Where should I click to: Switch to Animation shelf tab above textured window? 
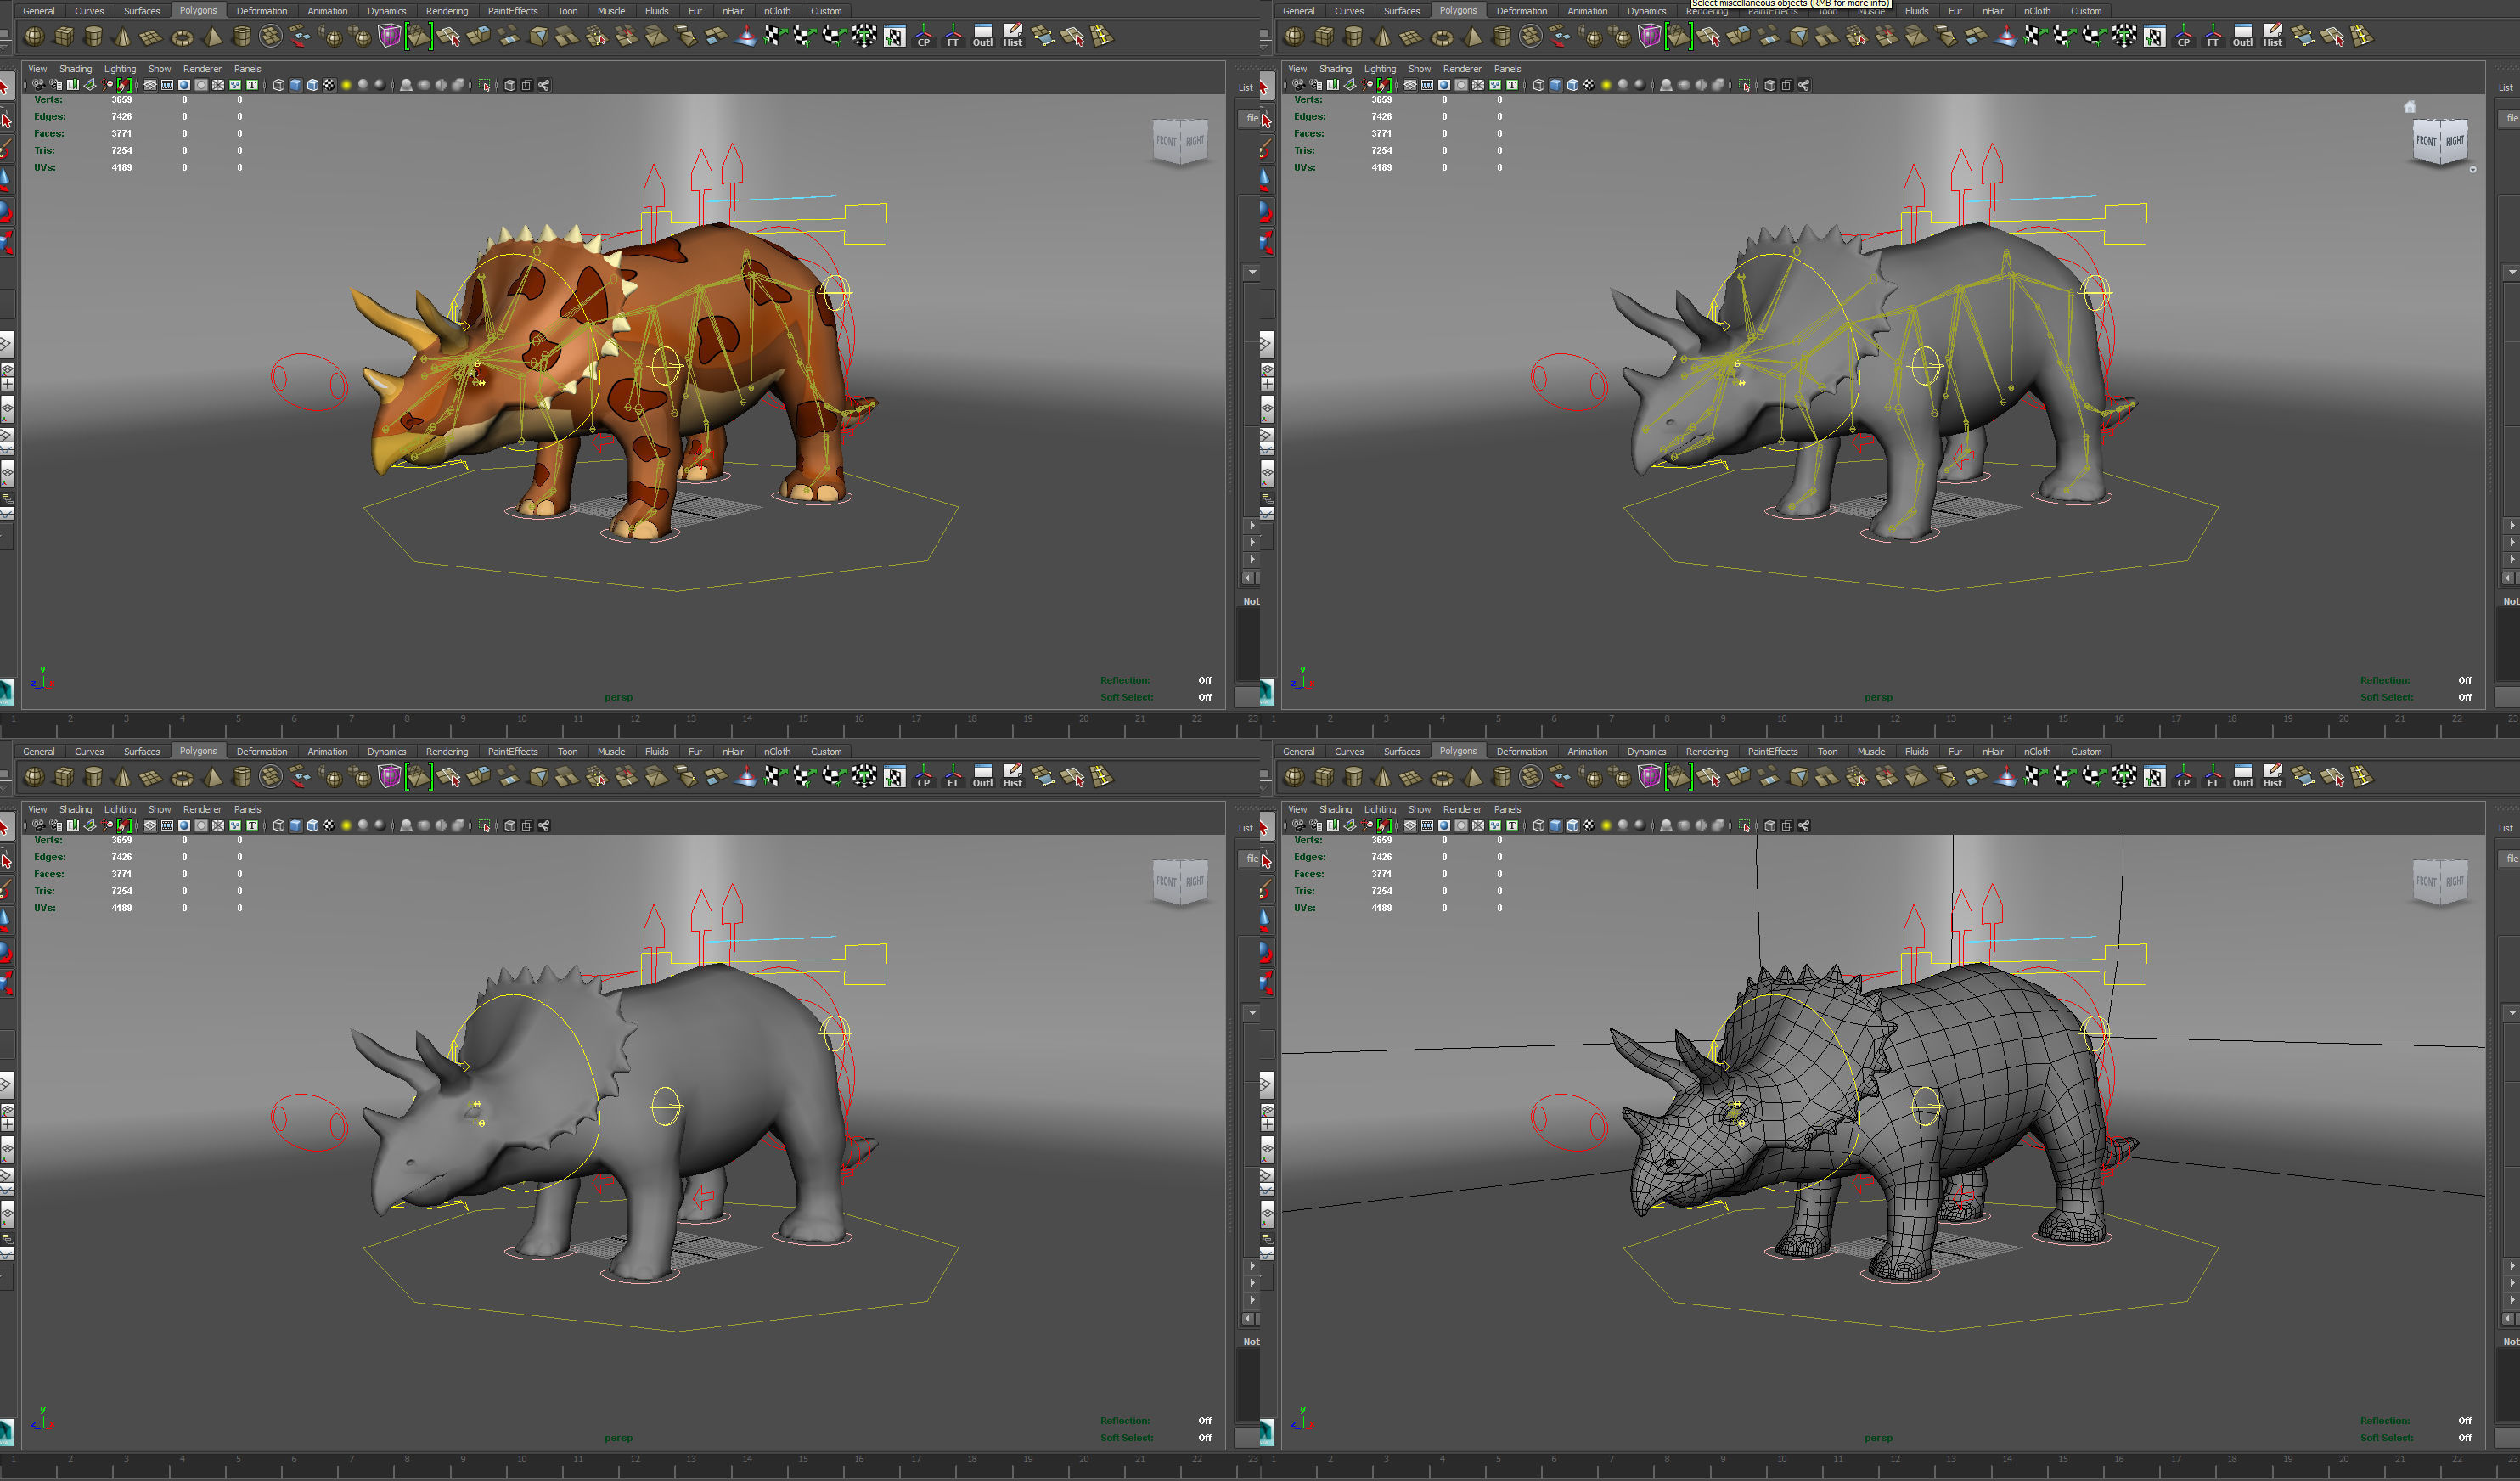(x=327, y=11)
